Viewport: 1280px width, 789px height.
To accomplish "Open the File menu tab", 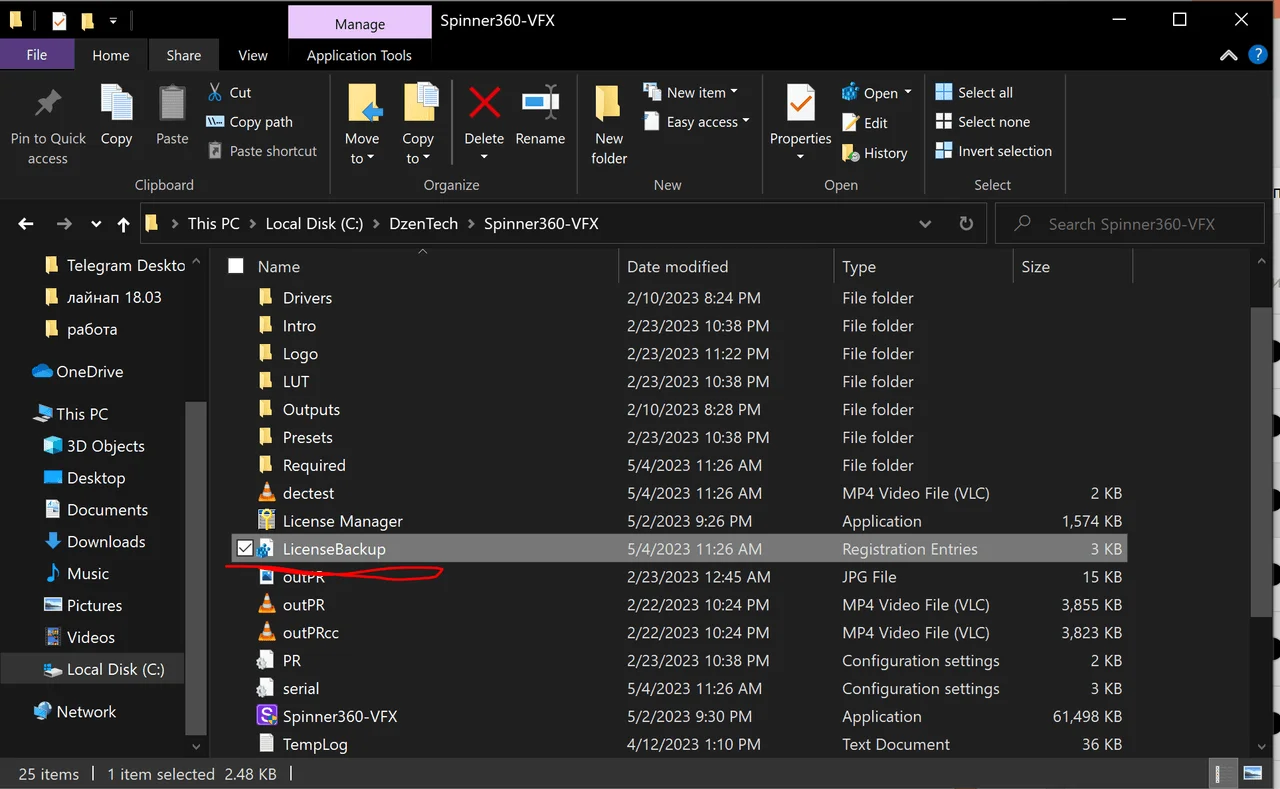I will pos(37,55).
